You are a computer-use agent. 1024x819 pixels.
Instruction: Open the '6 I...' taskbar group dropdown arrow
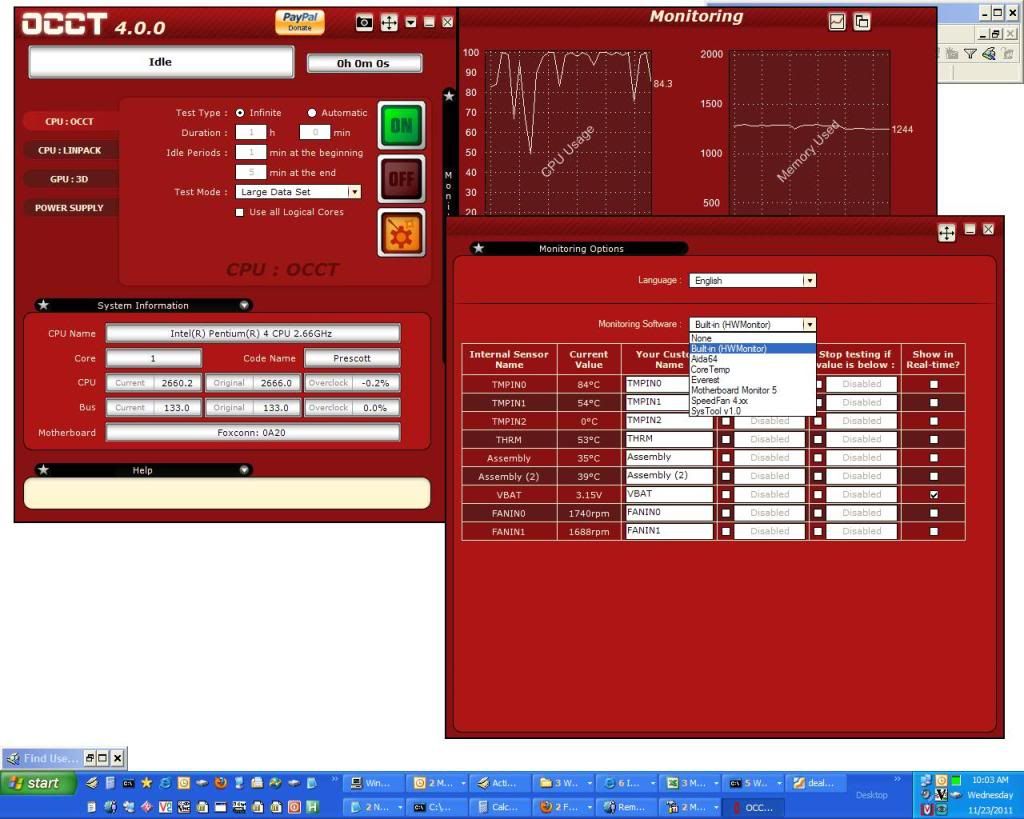[x=652, y=783]
